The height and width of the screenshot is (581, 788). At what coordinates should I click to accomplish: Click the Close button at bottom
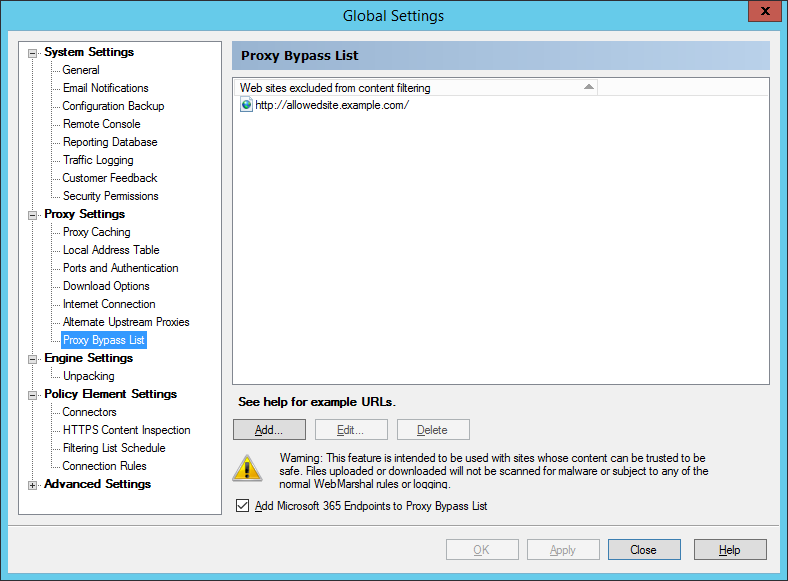pyautogui.click(x=644, y=550)
